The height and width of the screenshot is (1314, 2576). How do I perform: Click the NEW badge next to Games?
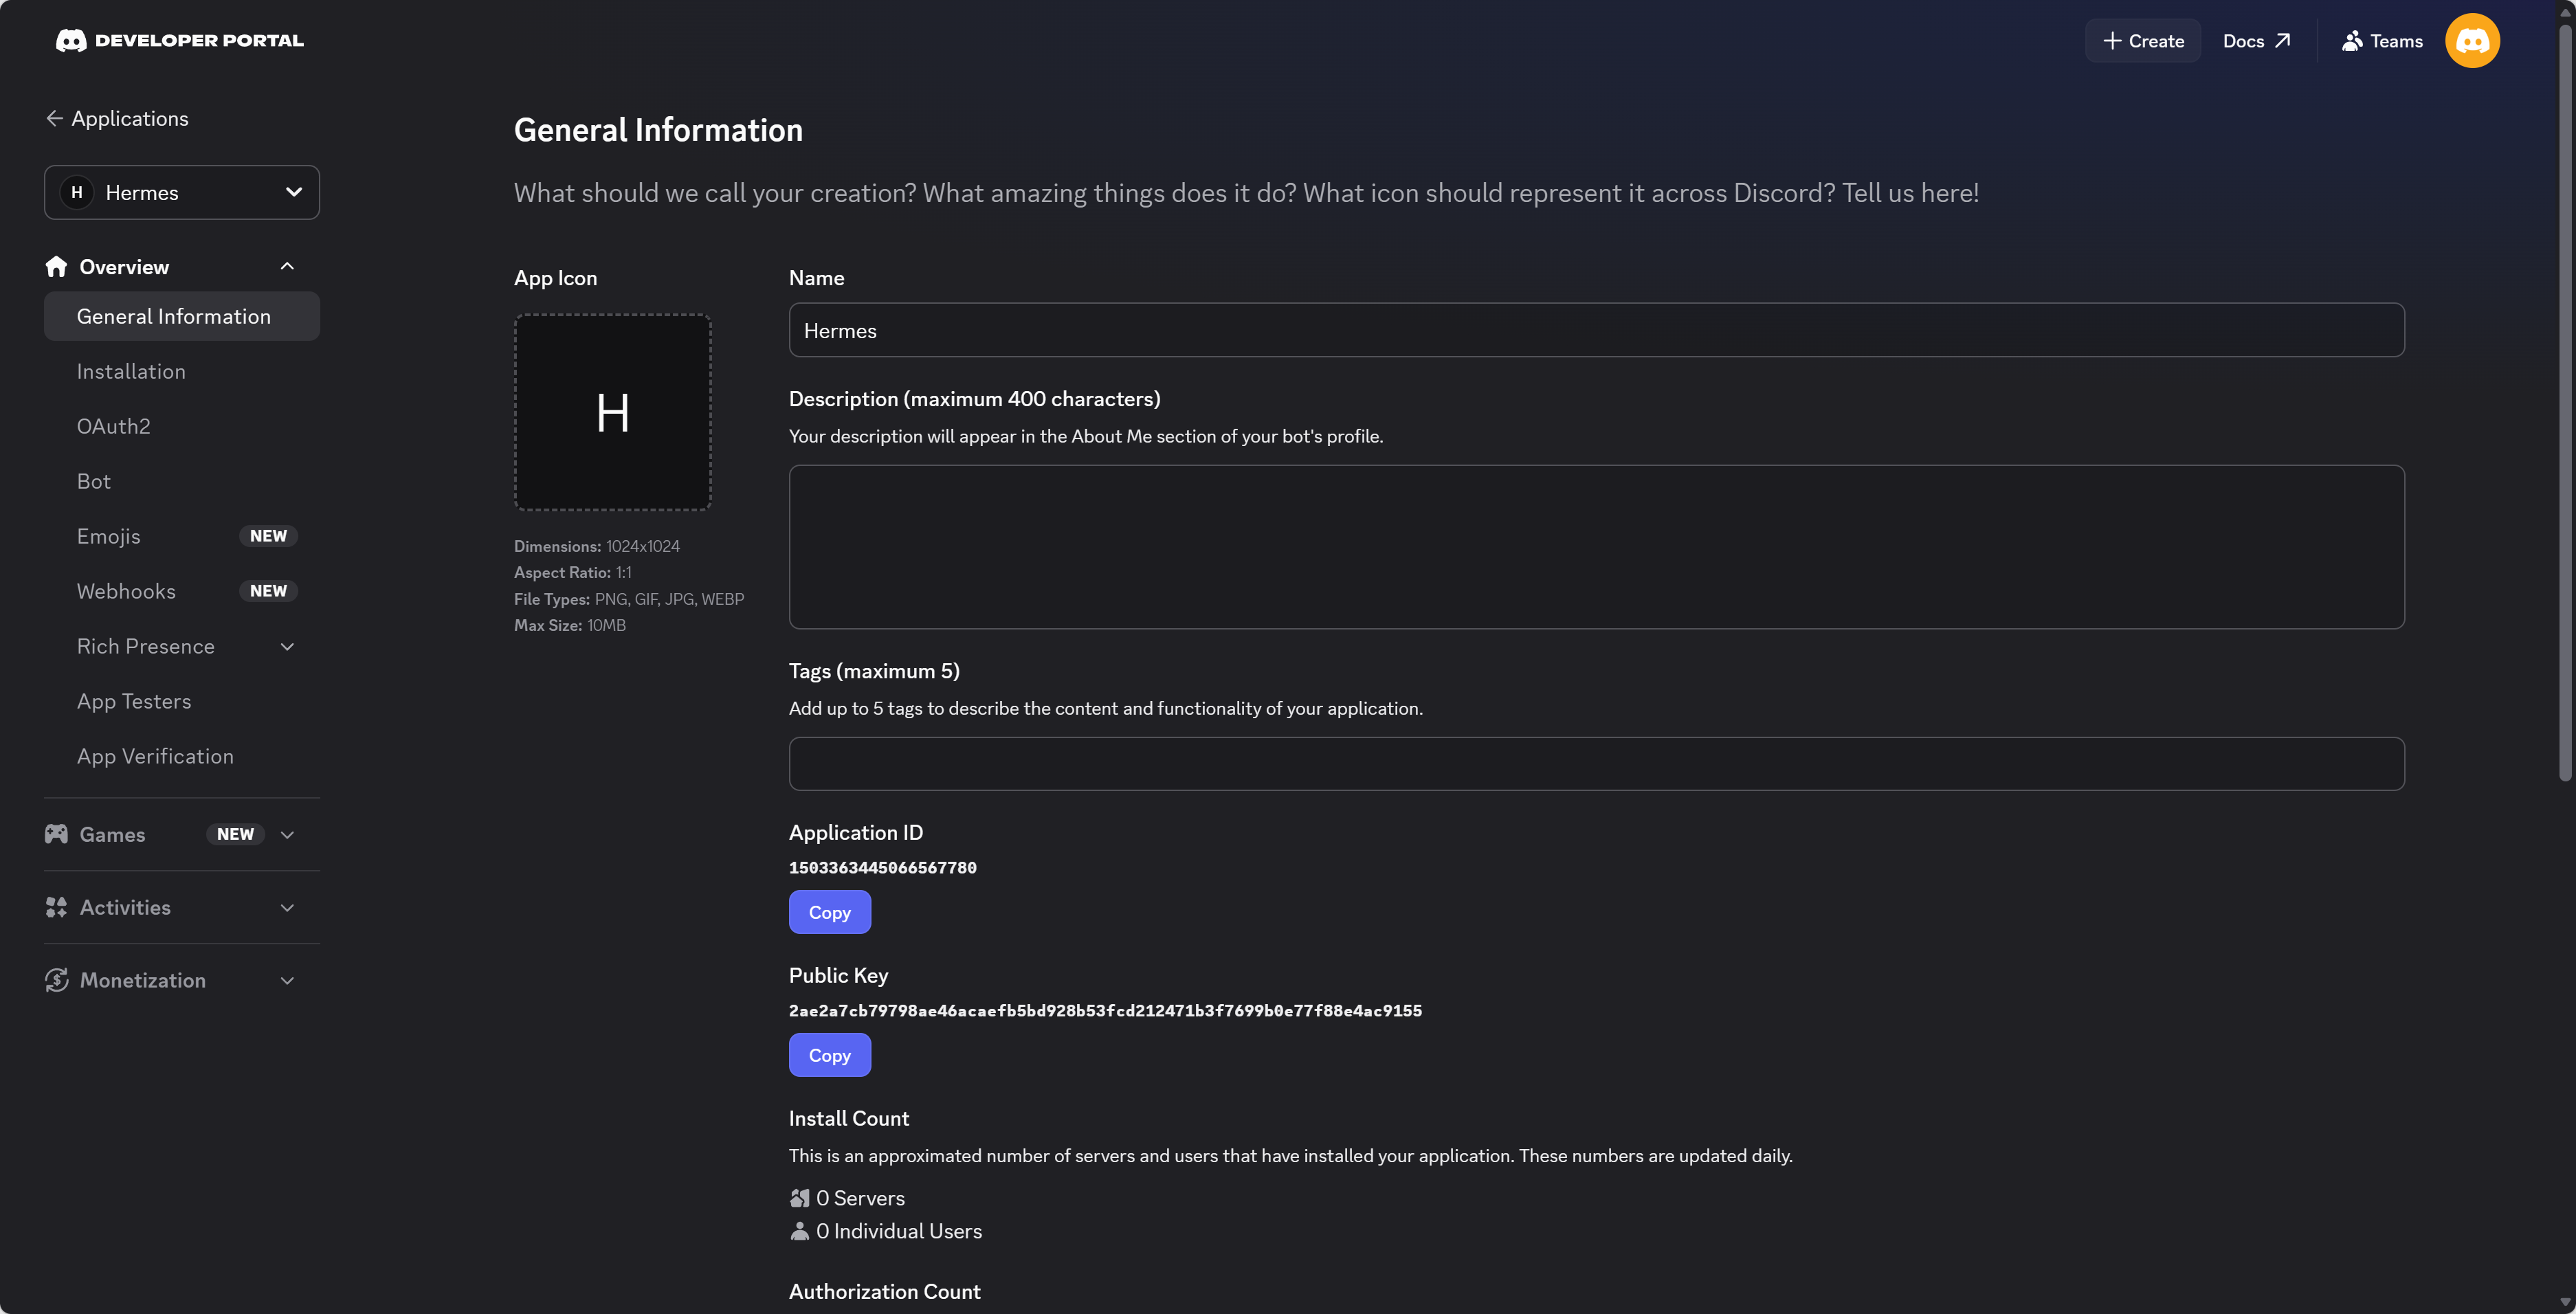(x=235, y=834)
